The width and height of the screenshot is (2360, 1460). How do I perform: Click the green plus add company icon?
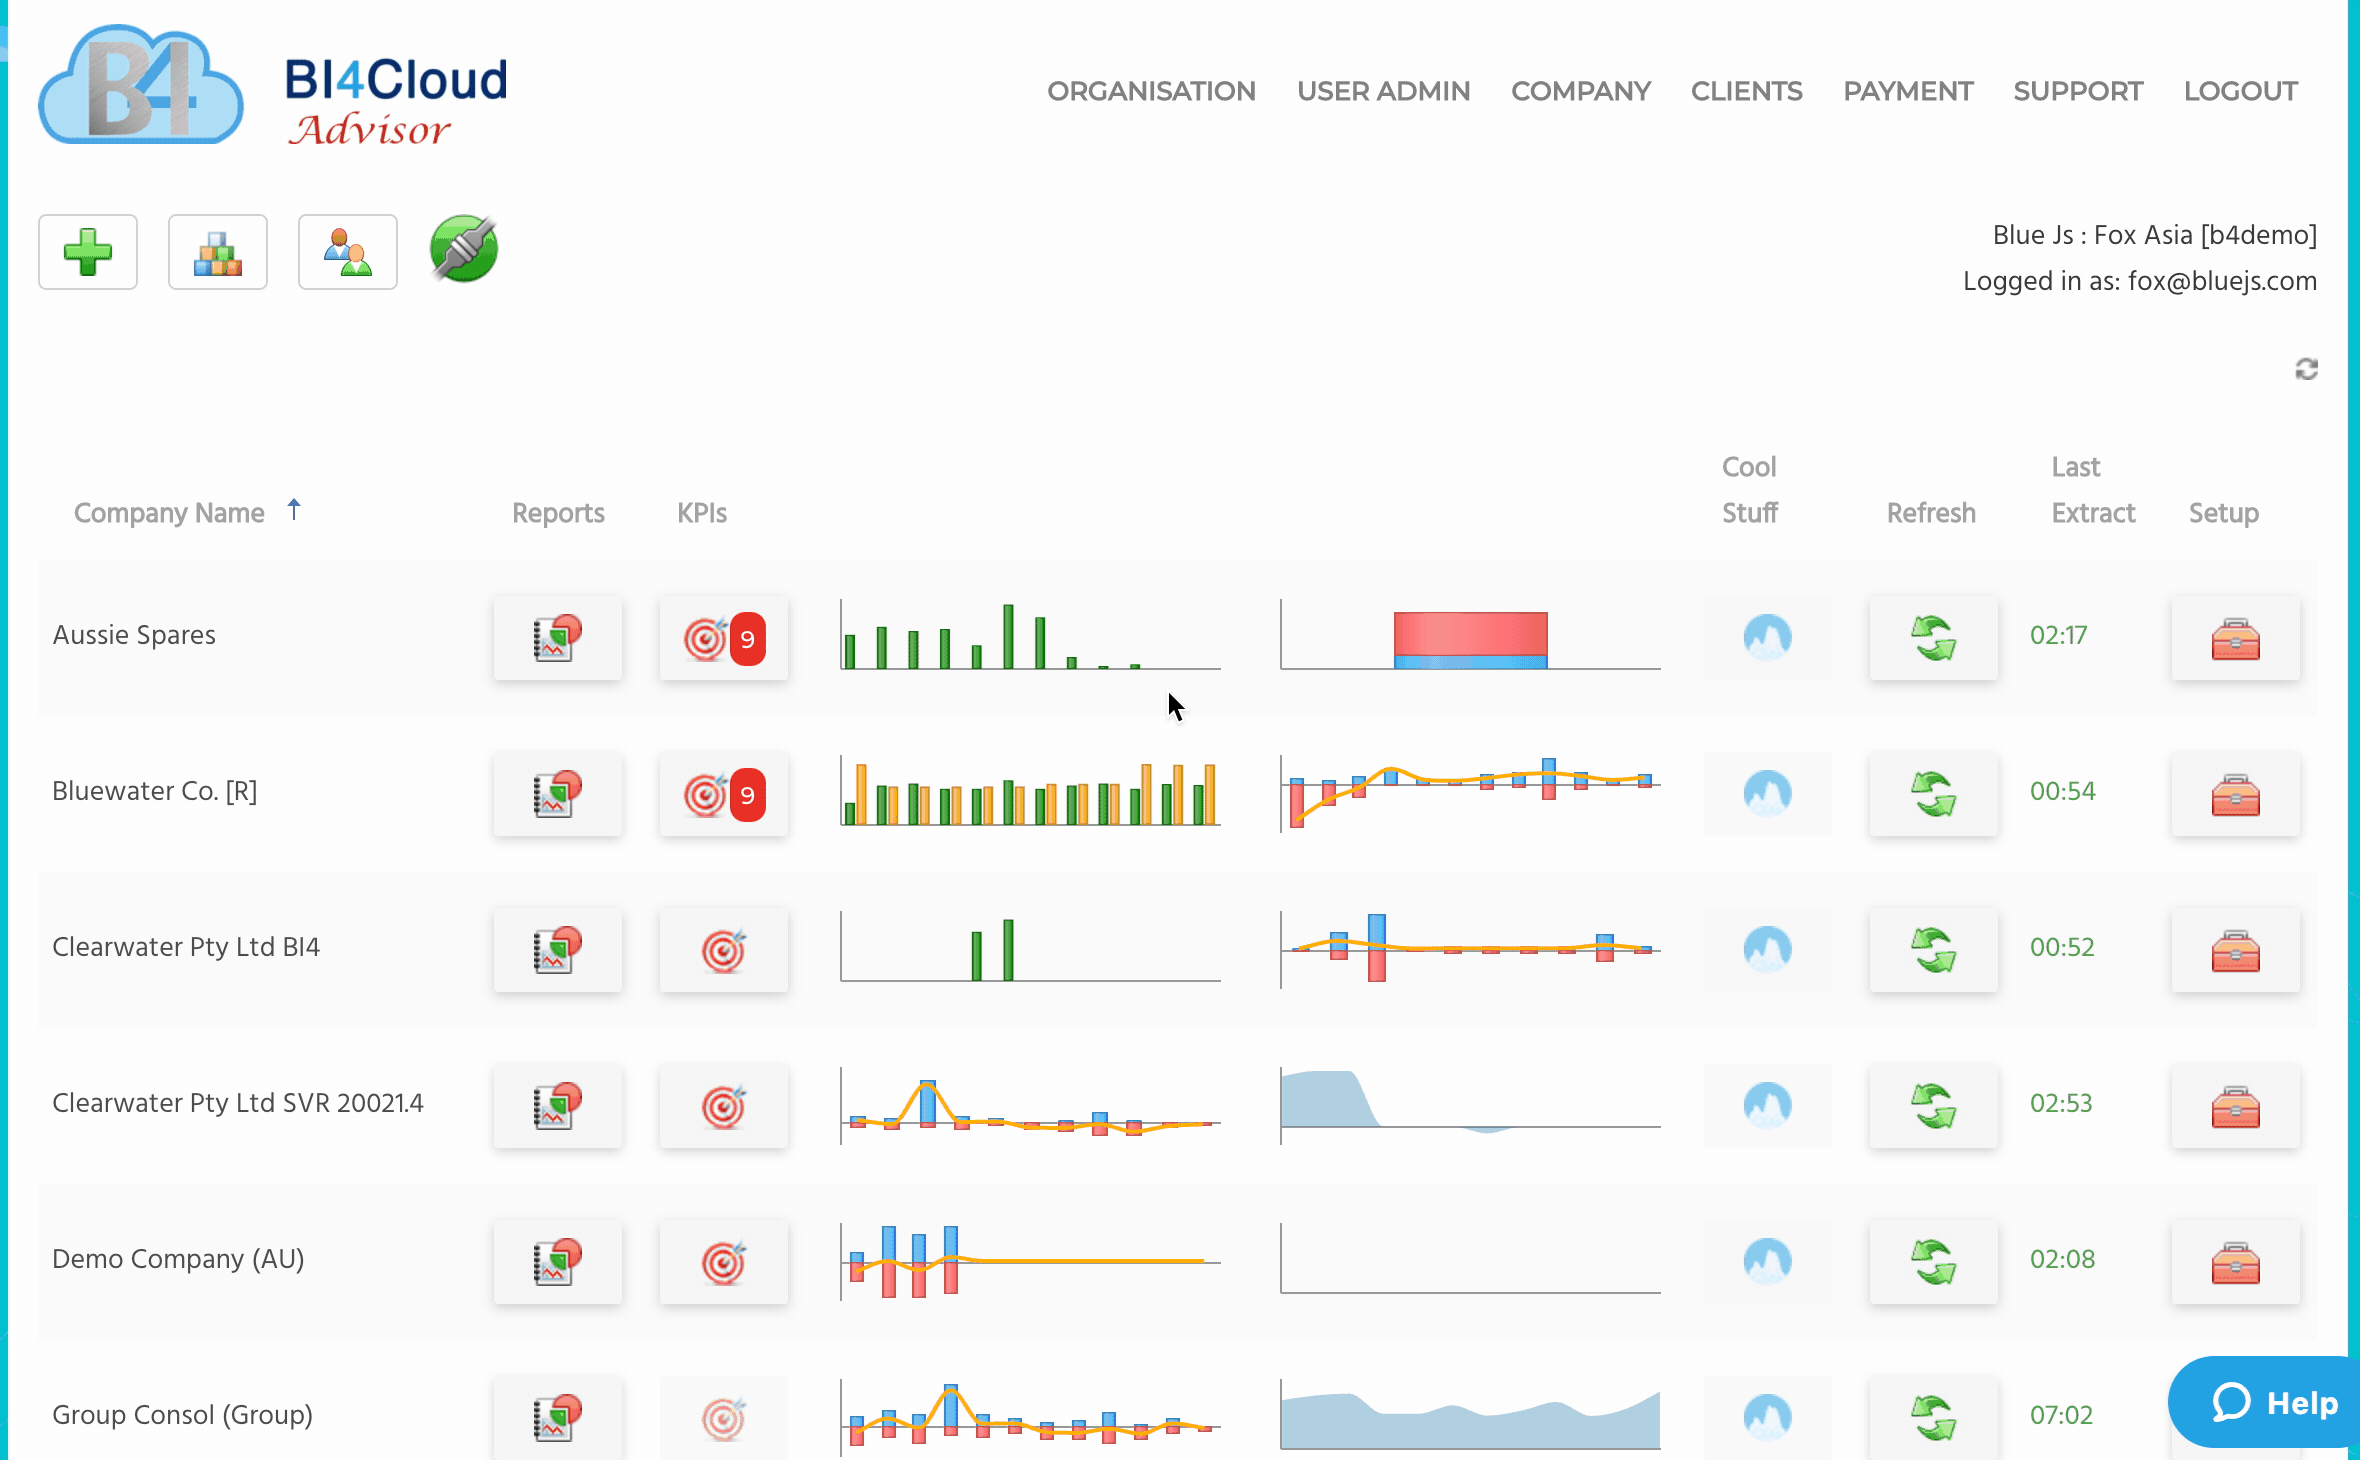click(88, 252)
